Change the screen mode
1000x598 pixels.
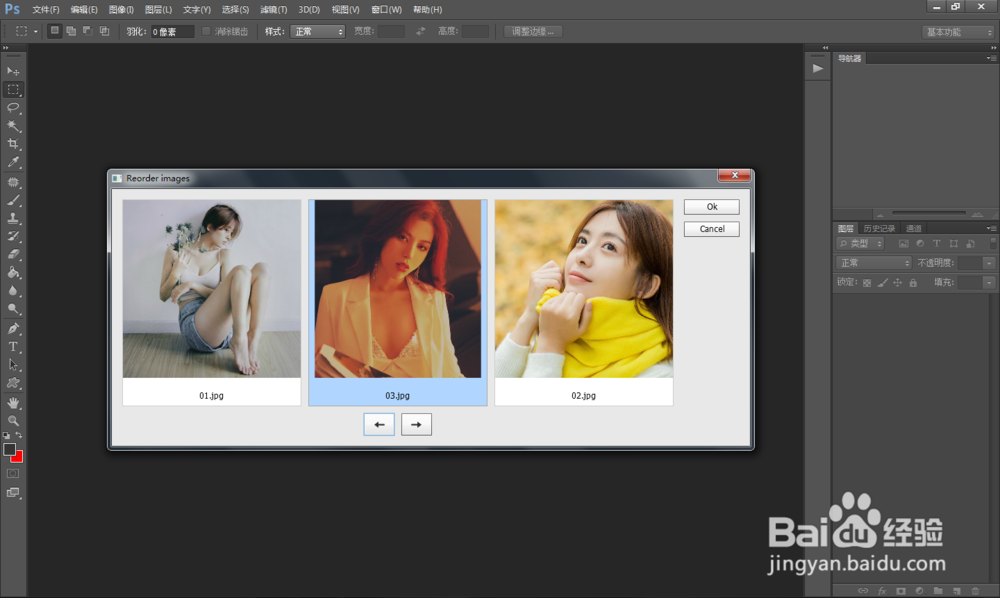pyautogui.click(x=13, y=493)
